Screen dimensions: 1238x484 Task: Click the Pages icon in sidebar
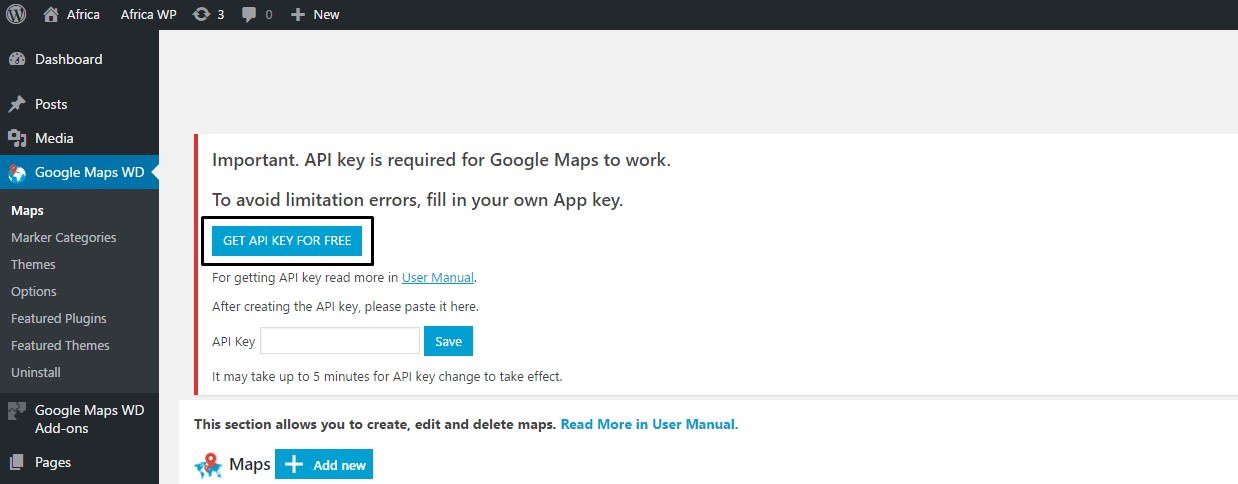click(17, 462)
